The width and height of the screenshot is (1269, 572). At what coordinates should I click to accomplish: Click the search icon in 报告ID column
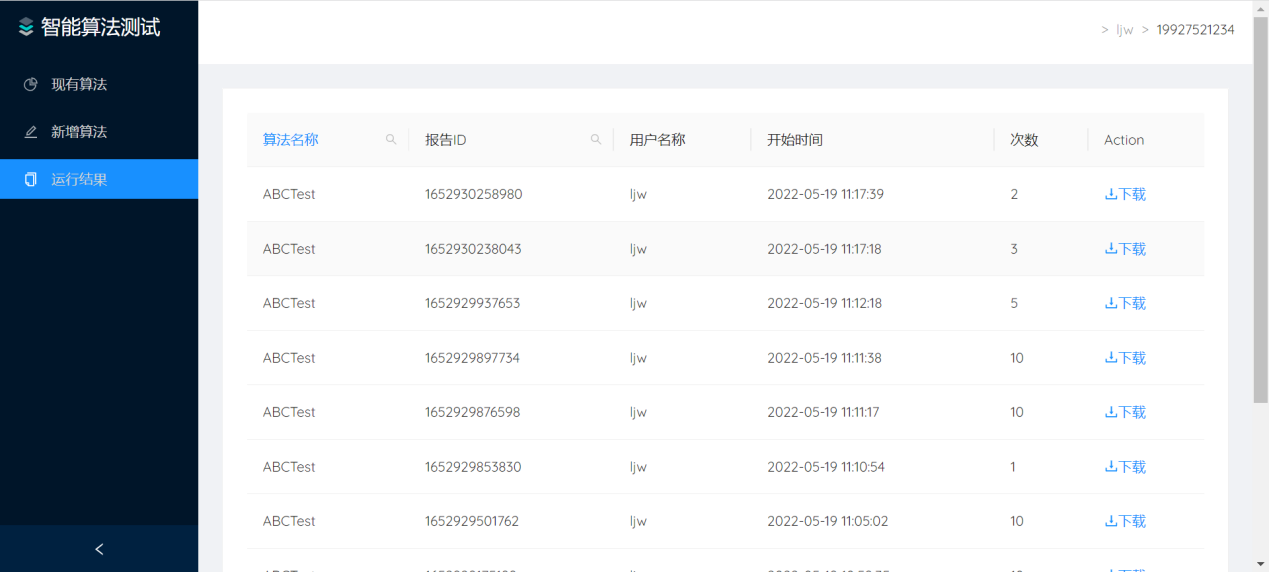(596, 140)
